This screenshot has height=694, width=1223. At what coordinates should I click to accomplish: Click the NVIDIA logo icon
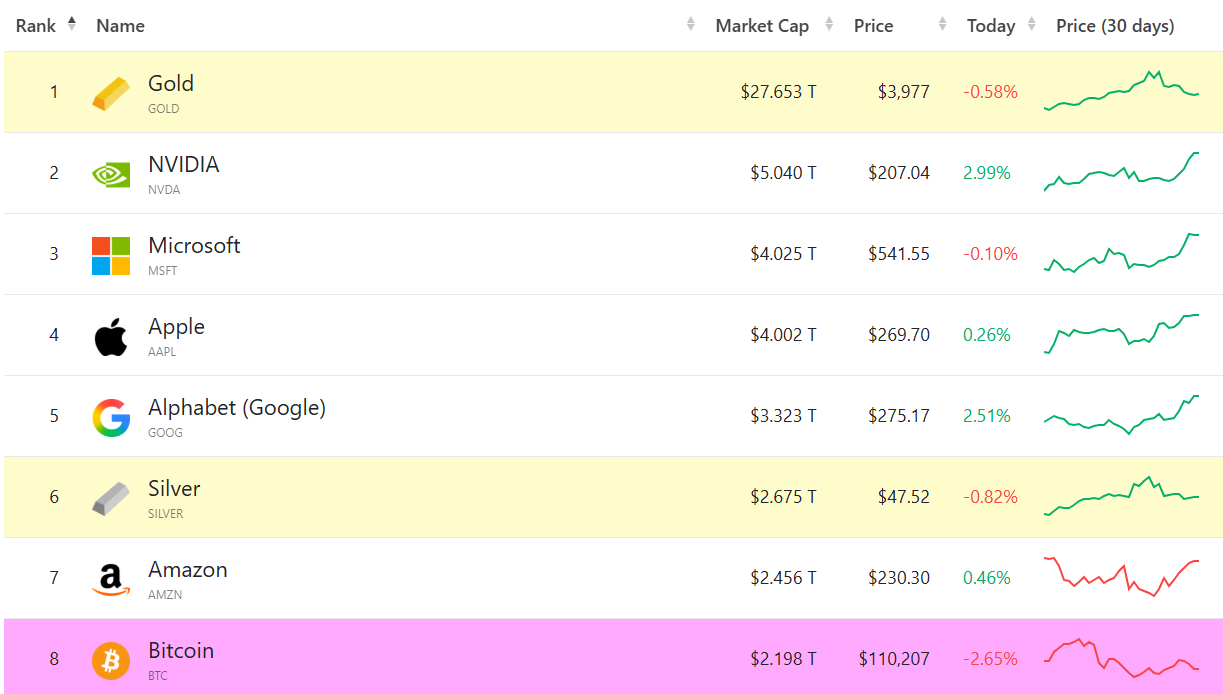[111, 174]
